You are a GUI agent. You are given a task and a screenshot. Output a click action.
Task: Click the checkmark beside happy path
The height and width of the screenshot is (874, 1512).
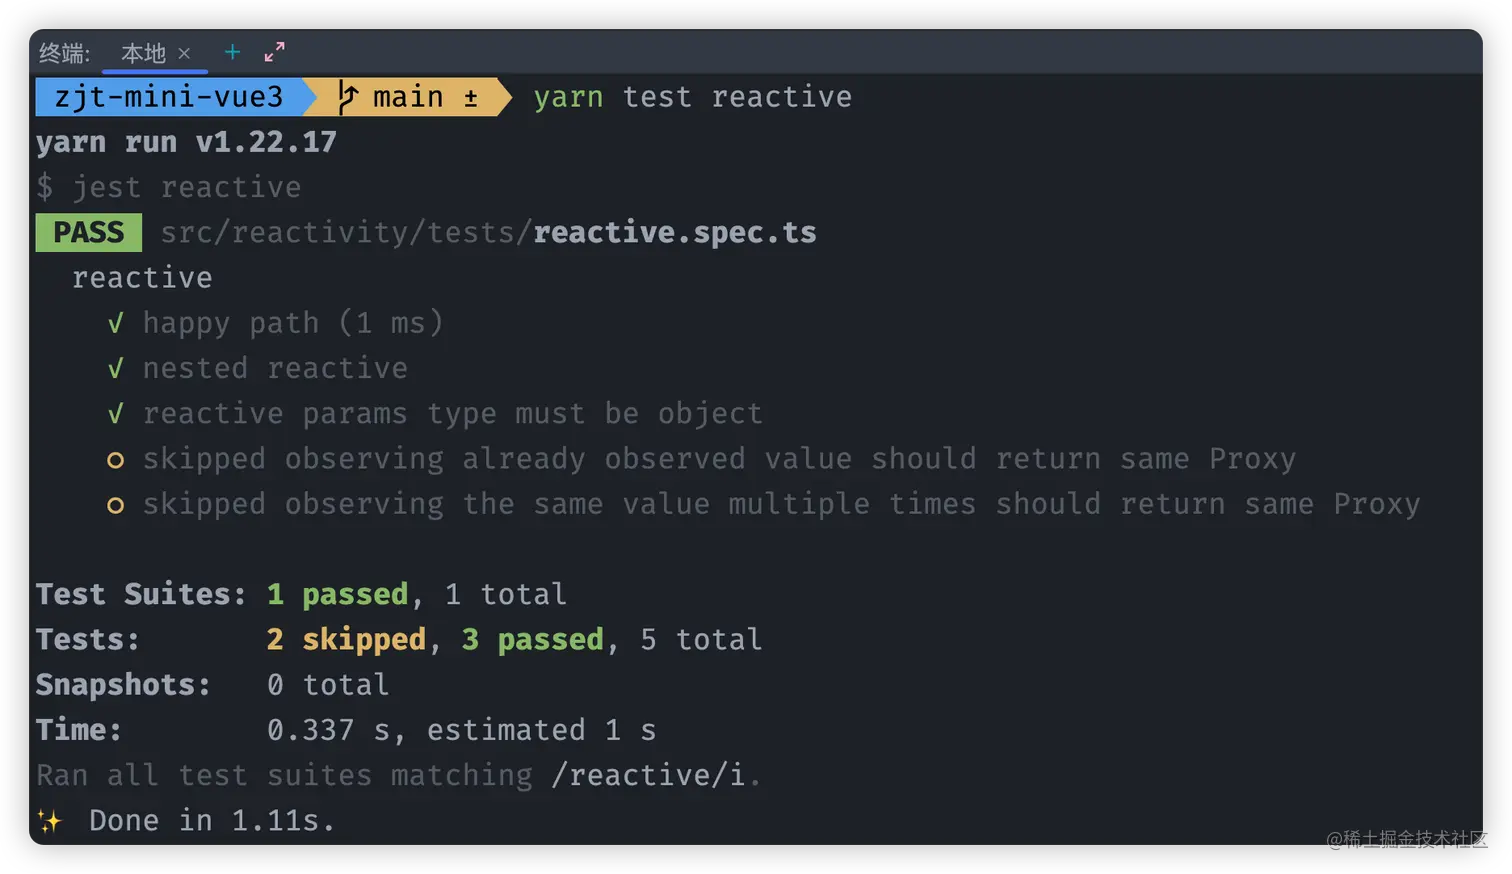coord(116,323)
